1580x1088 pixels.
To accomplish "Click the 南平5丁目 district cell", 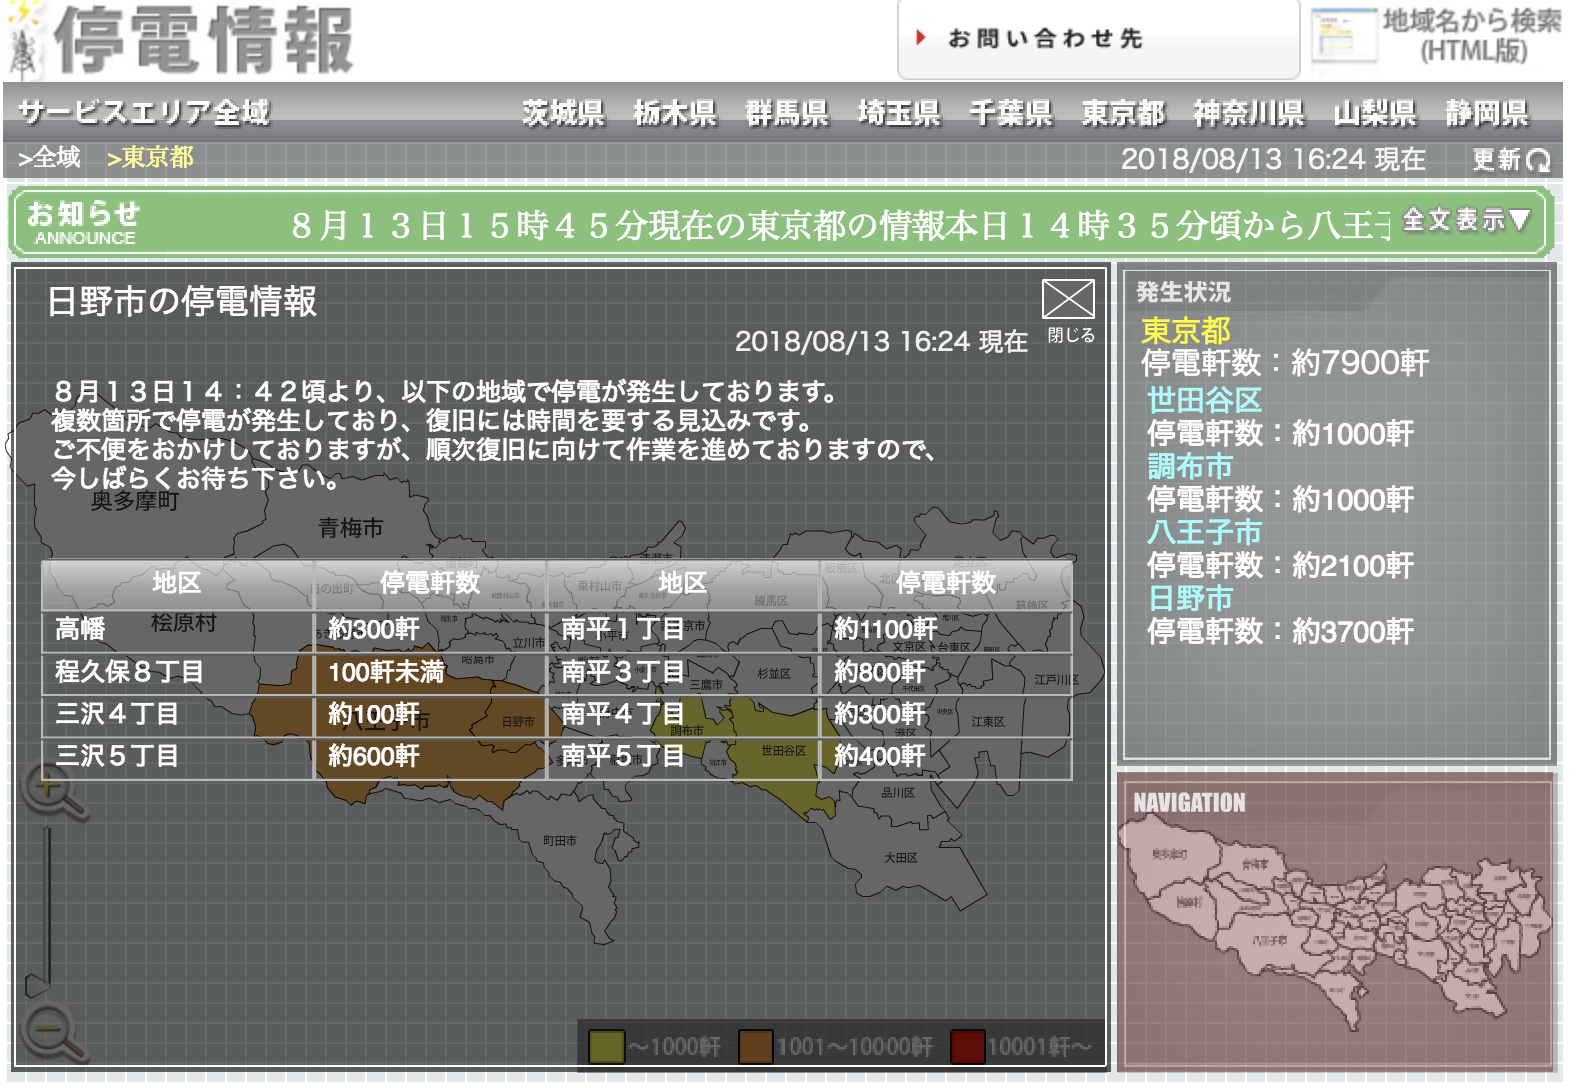I will [x=684, y=757].
